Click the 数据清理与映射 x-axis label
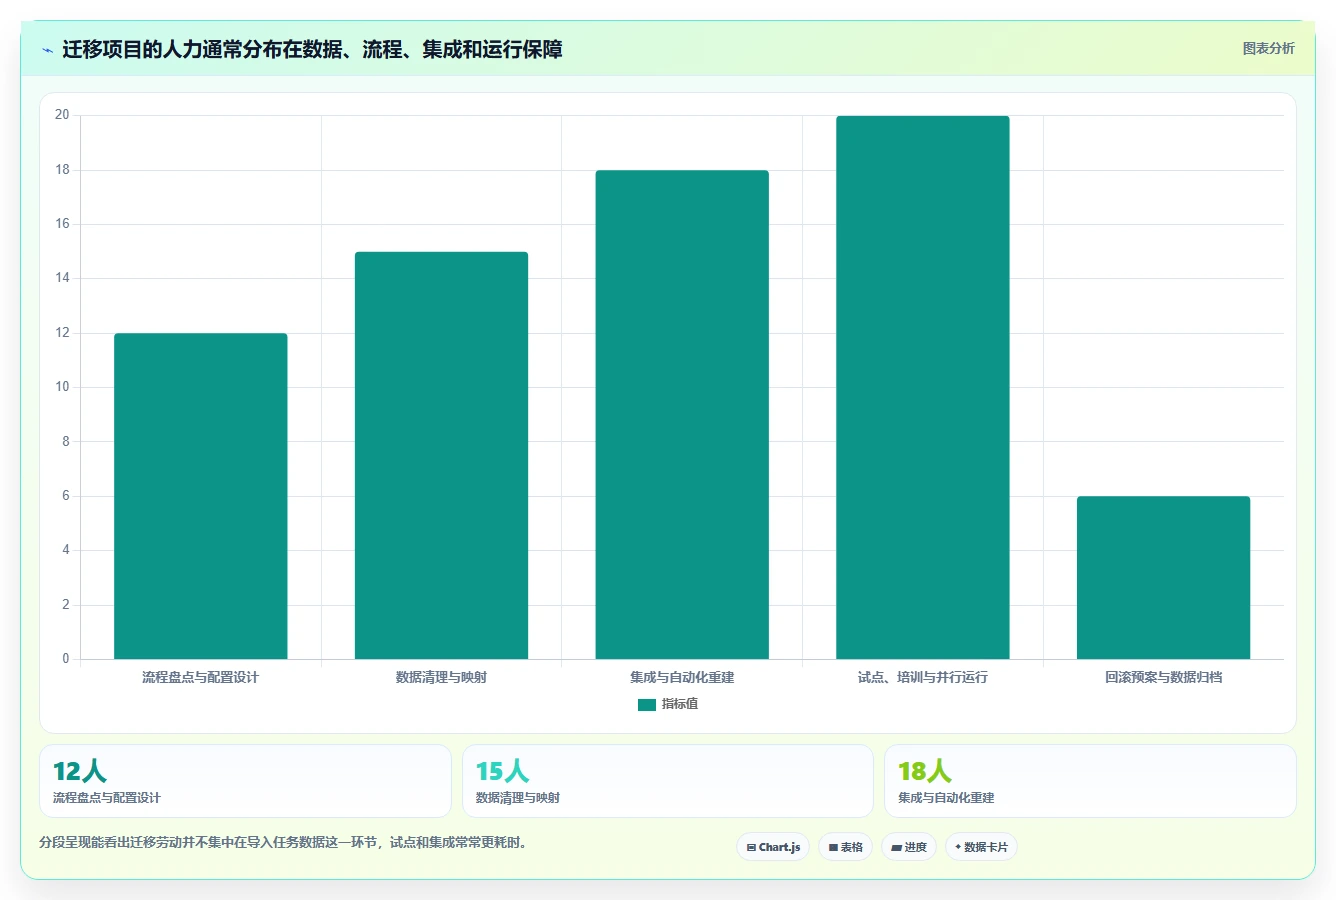The image size is (1336, 900). (x=441, y=677)
